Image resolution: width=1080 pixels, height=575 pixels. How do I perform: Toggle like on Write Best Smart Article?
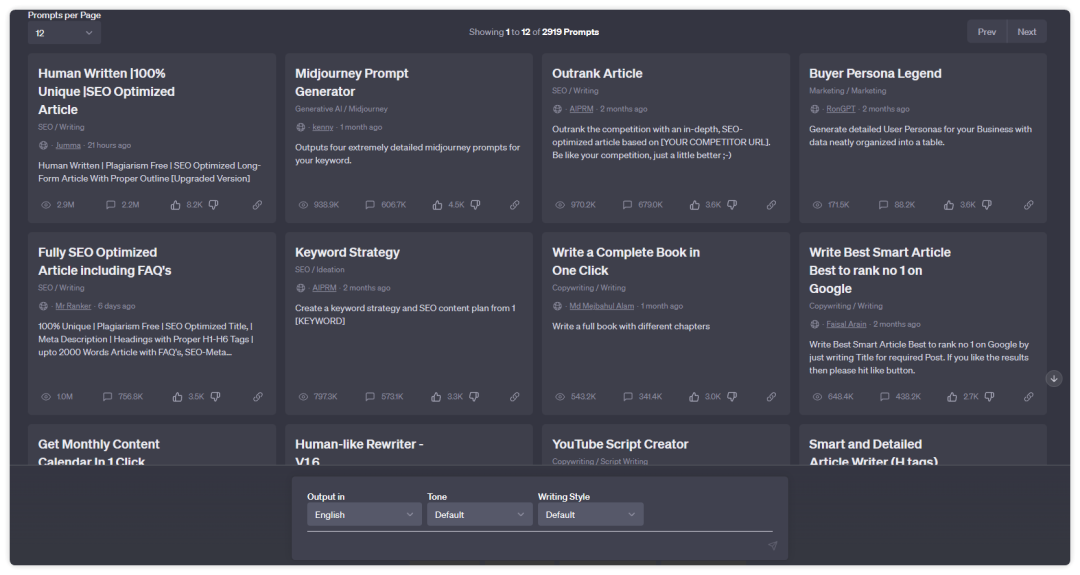click(x=951, y=397)
